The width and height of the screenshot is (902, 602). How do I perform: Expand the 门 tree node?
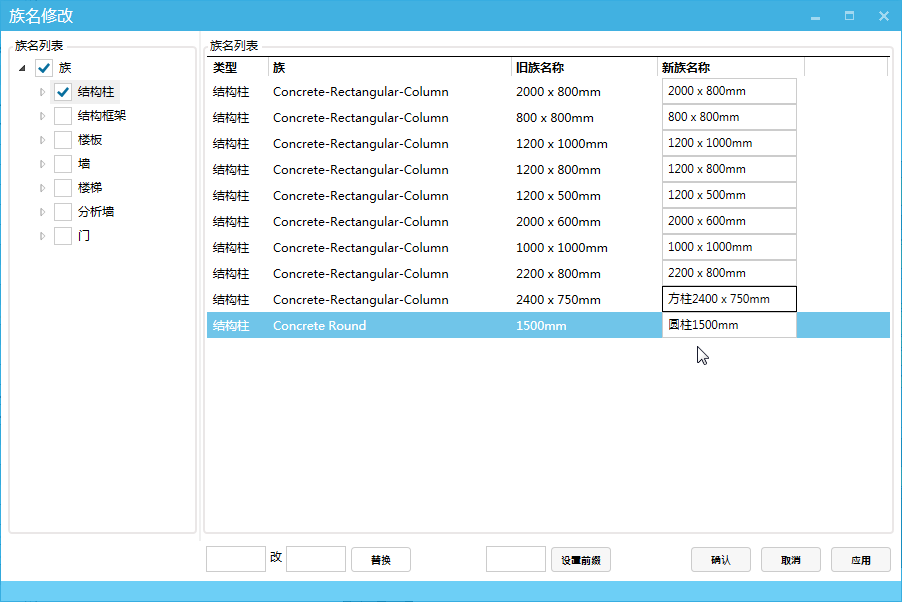pyautogui.click(x=42, y=236)
